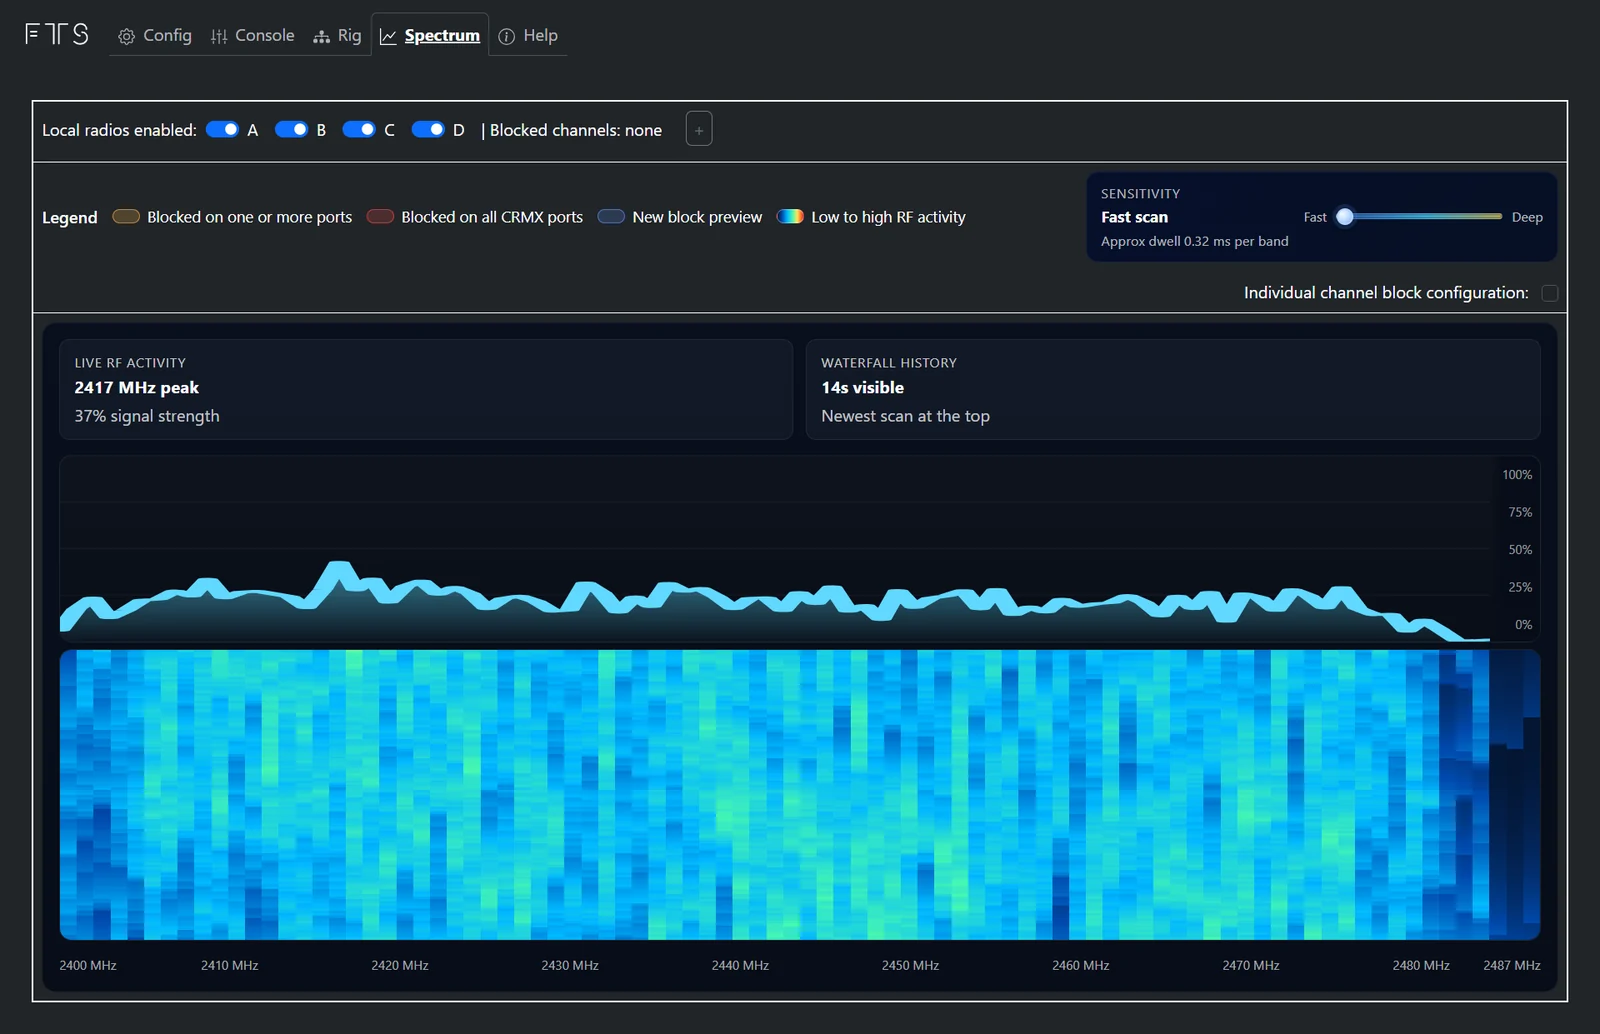Click 'Approx dwell 0.32 ms per band'

click(x=1195, y=241)
